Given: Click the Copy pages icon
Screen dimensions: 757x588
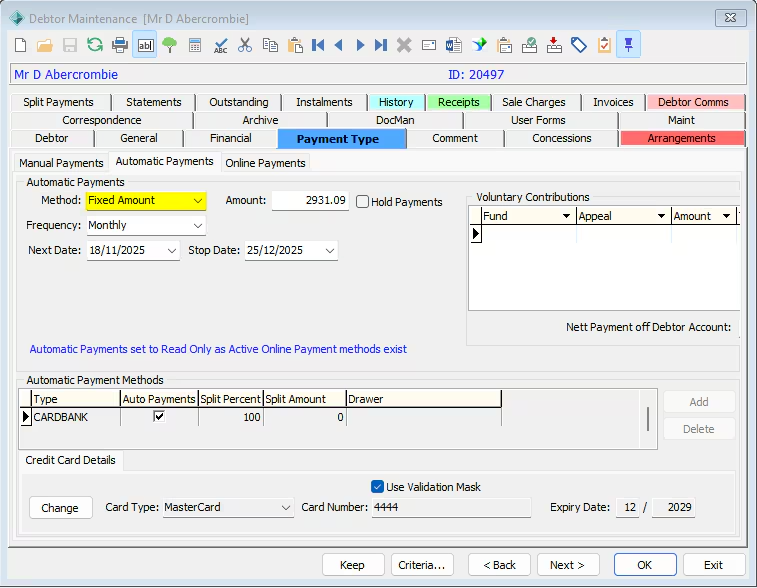Looking at the screenshot, I should (270, 45).
